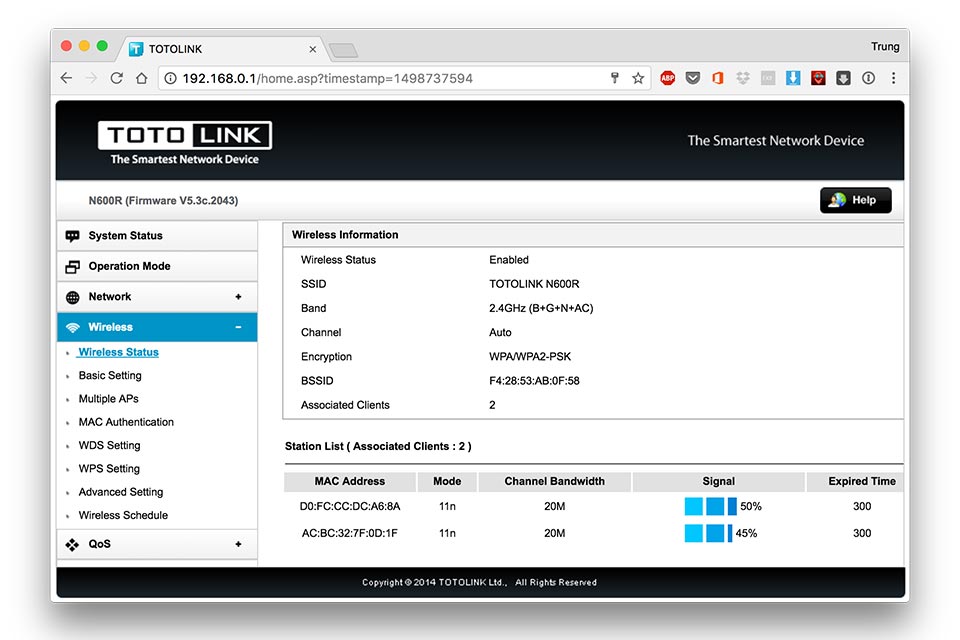Click the Wireless Wi-Fi signal icon
Screen dimensions: 960x640
[x=72, y=327]
